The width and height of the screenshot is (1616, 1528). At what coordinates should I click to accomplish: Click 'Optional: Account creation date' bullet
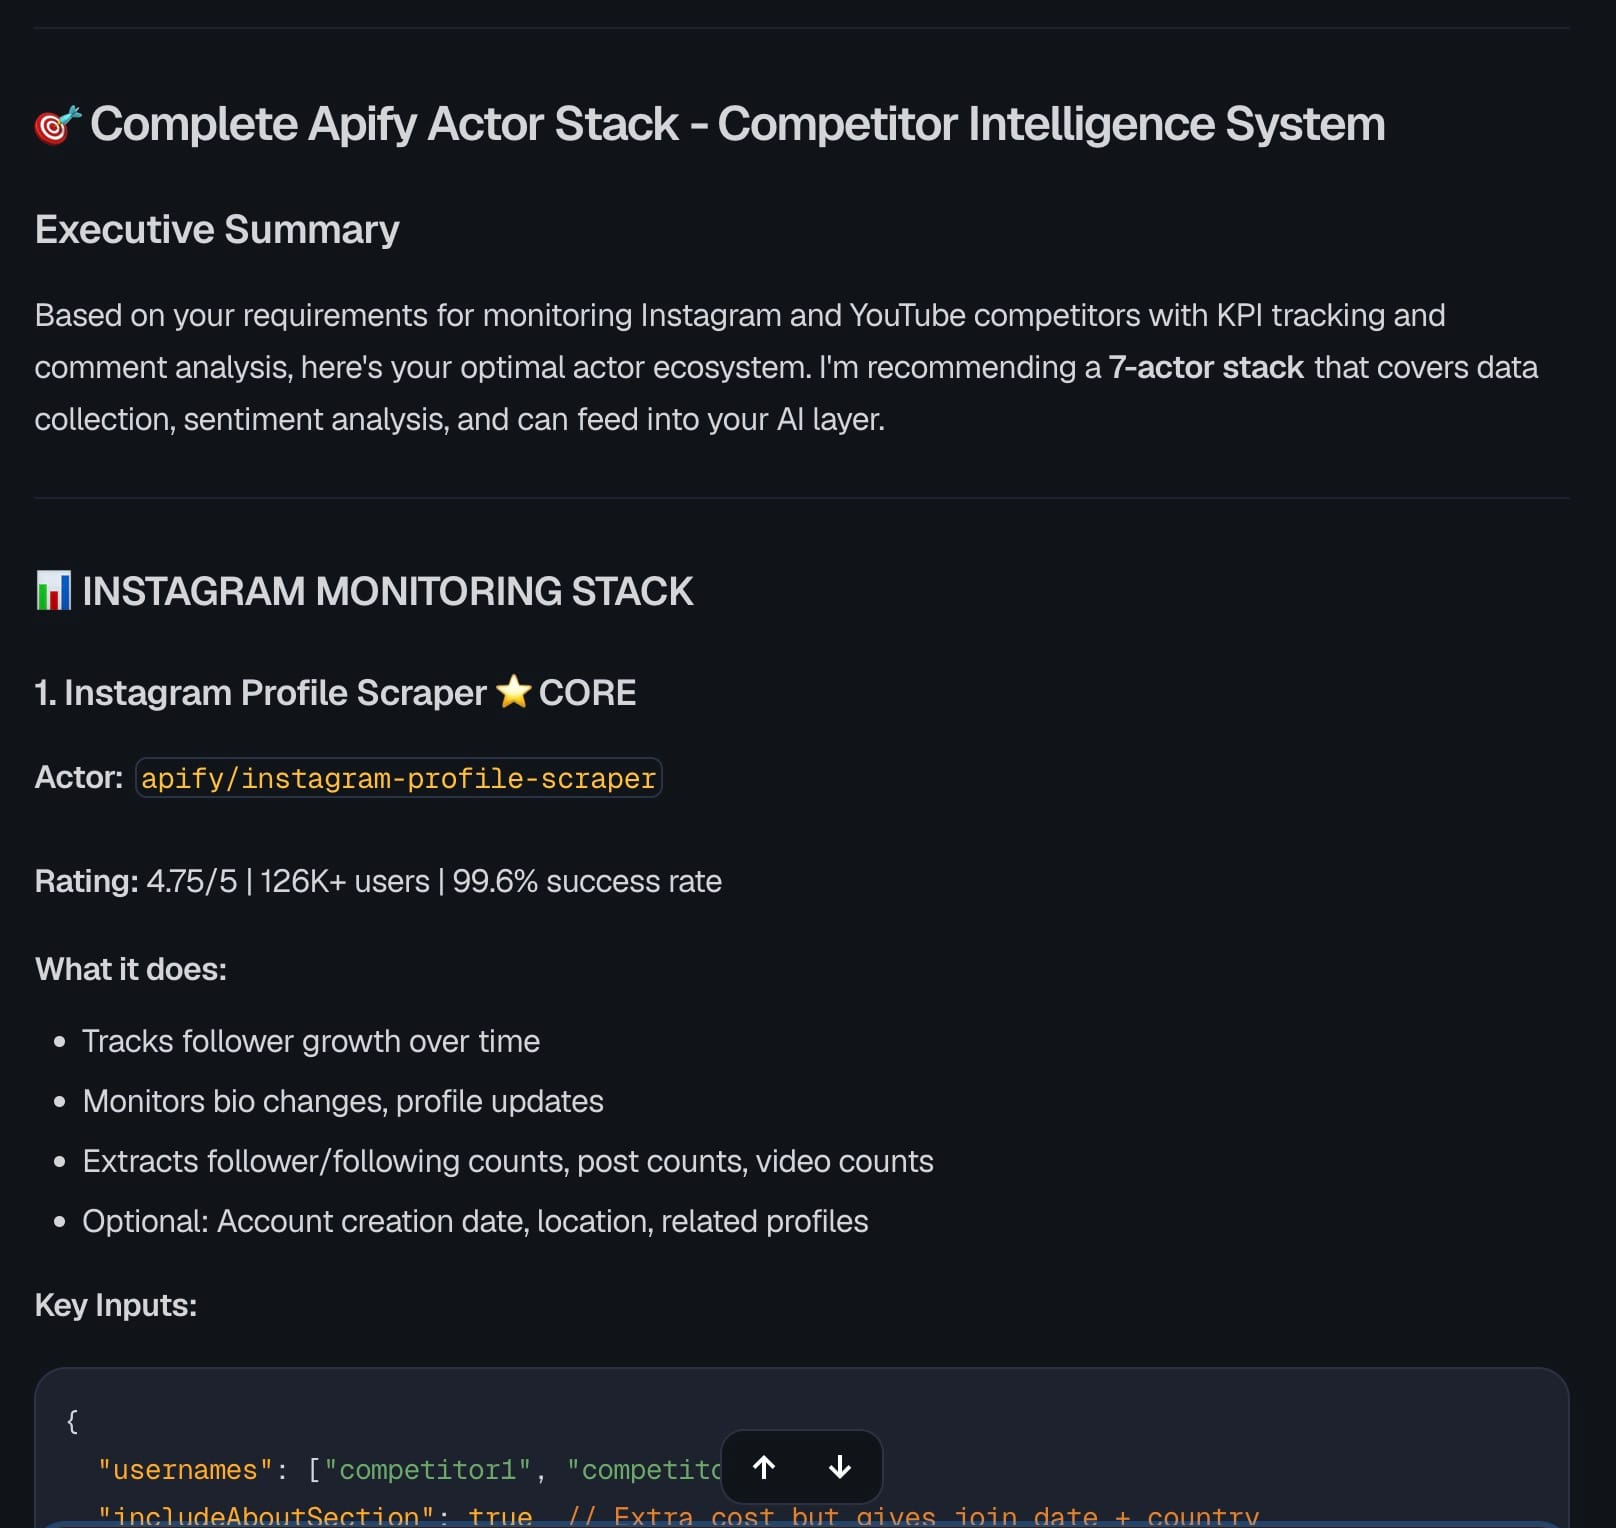pos(475,1221)
